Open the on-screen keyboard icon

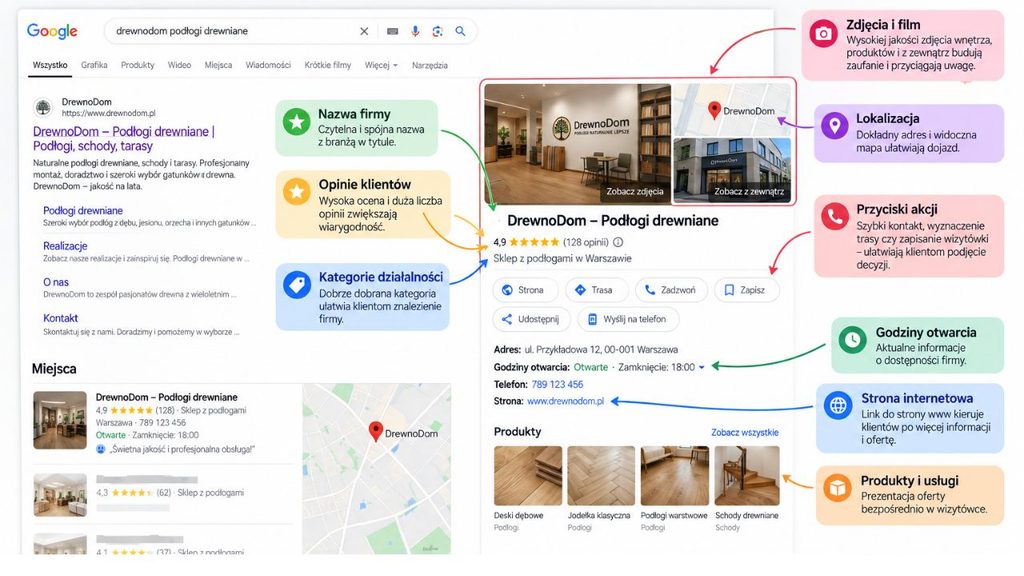[392, 31]
